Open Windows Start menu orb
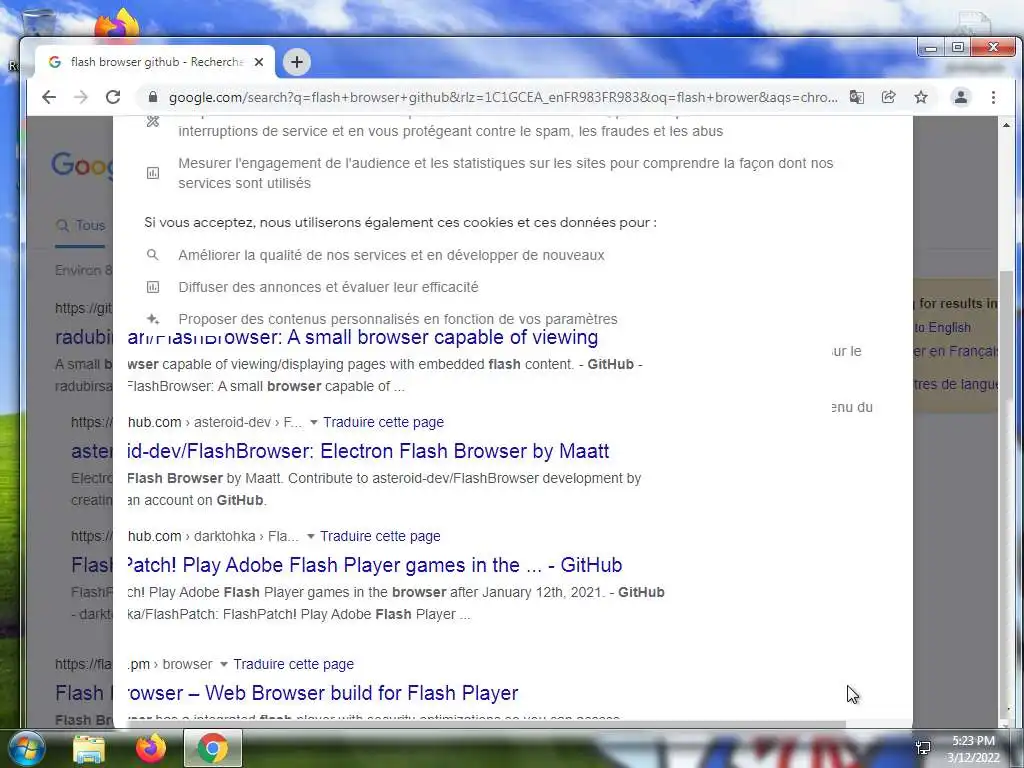This screenshot has width=1024, height=768. pyautogui.click(x=26, y=748)
